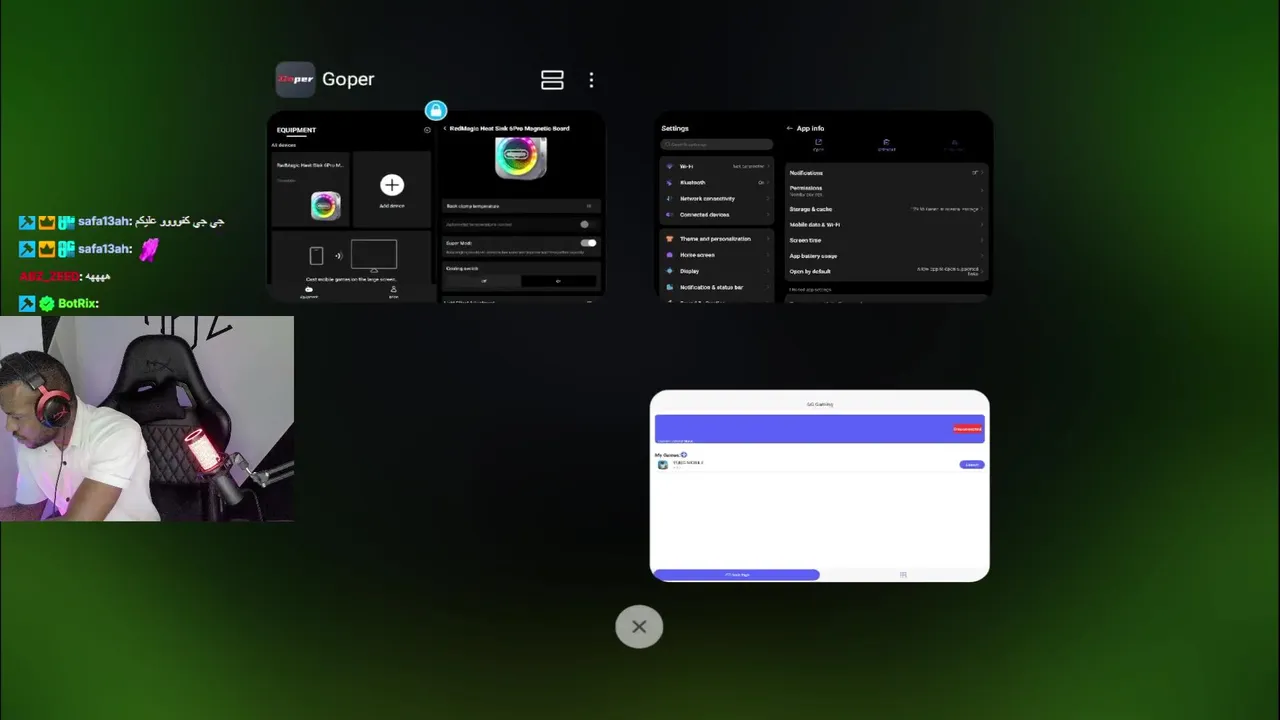1280x720 pixels.
Task: Open Wi-Fi in Settings list
Action: point(717,166)
